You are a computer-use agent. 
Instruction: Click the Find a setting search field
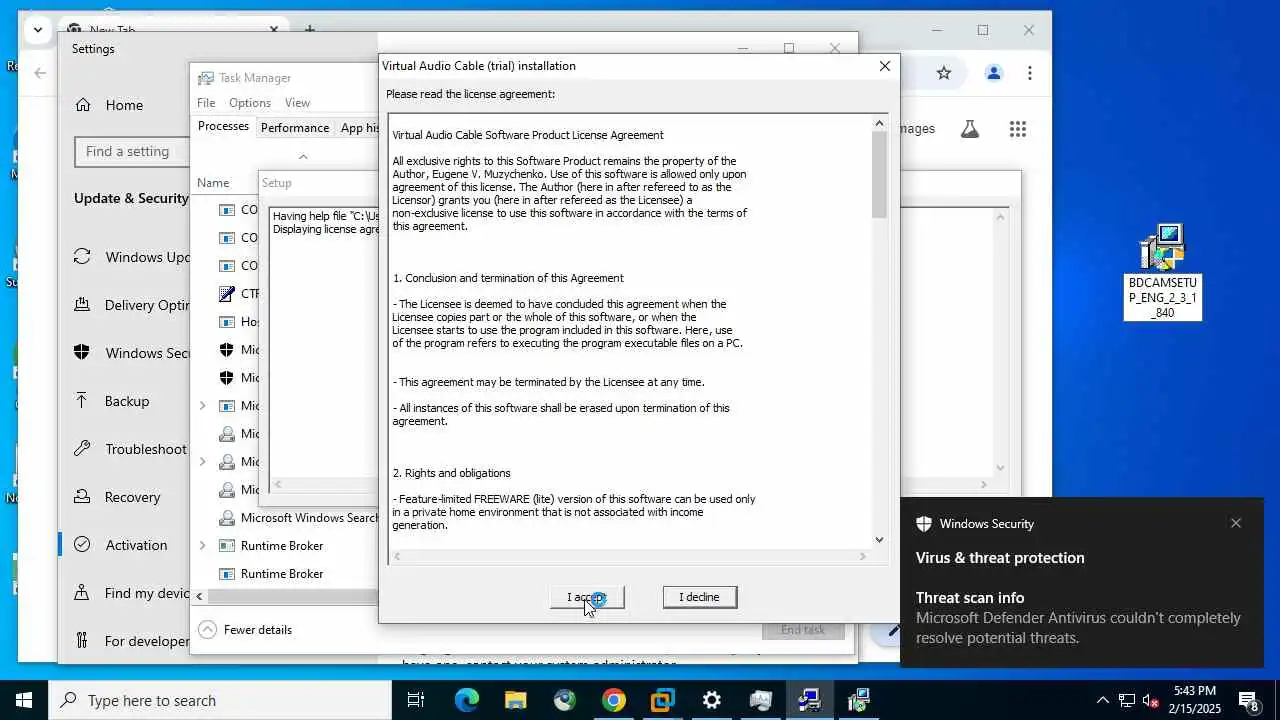(132, 152)
